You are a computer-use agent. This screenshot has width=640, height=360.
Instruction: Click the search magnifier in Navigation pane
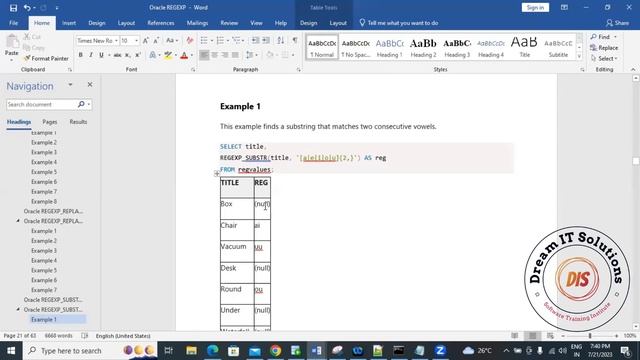[x=81, y=104]
